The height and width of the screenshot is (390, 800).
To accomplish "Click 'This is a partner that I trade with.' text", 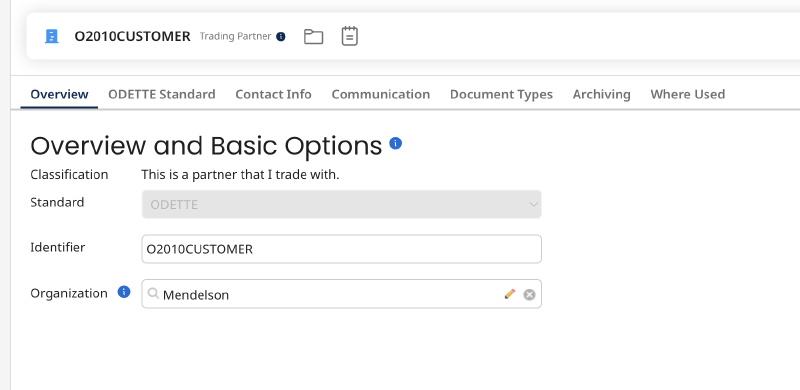I will [240, 175].
